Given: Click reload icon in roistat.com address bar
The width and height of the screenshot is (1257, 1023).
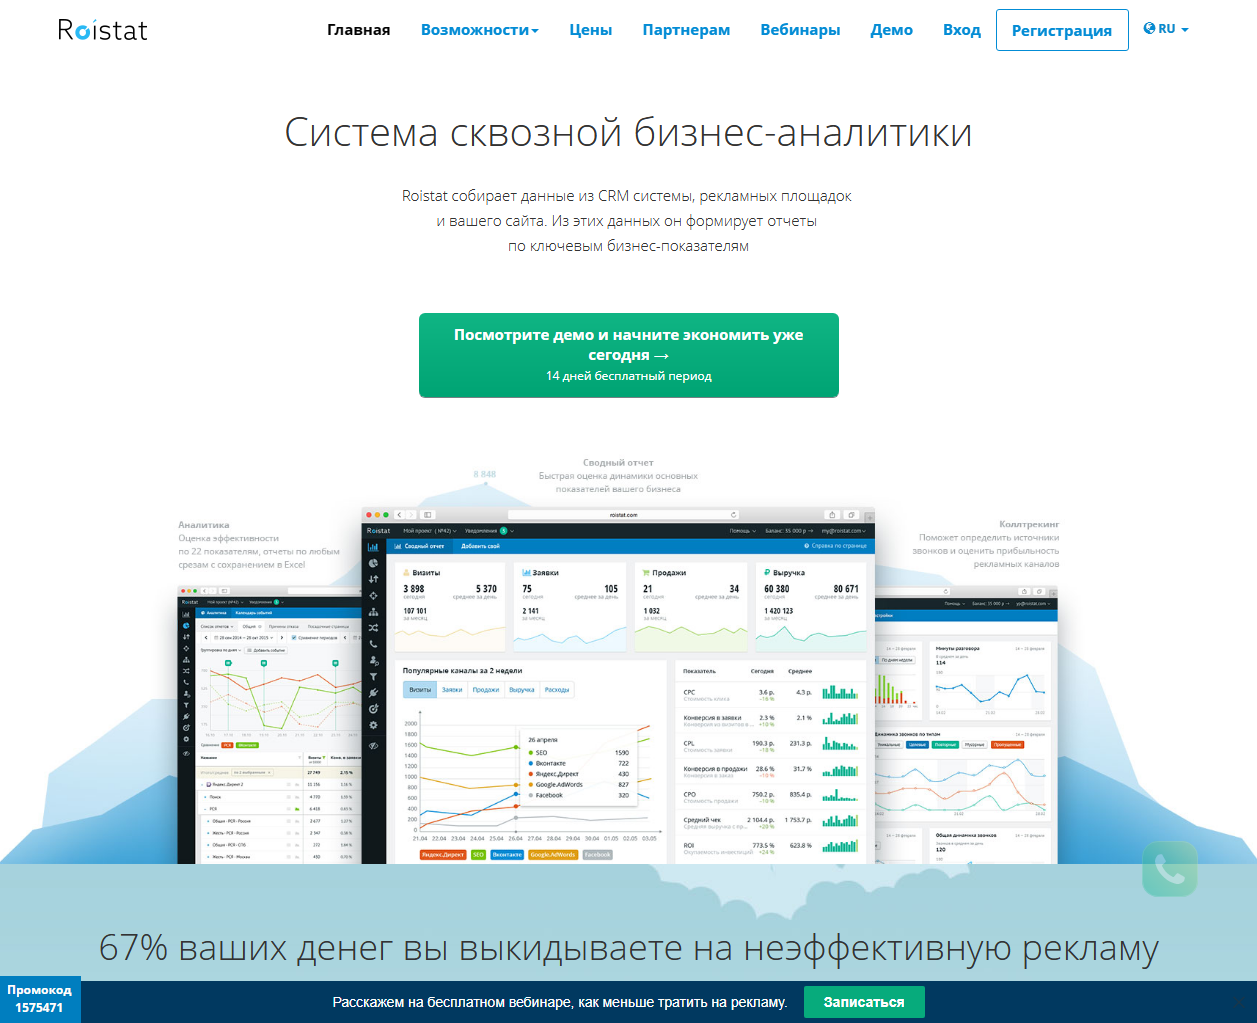Looking at the screenshot, I should click(733, 515).
